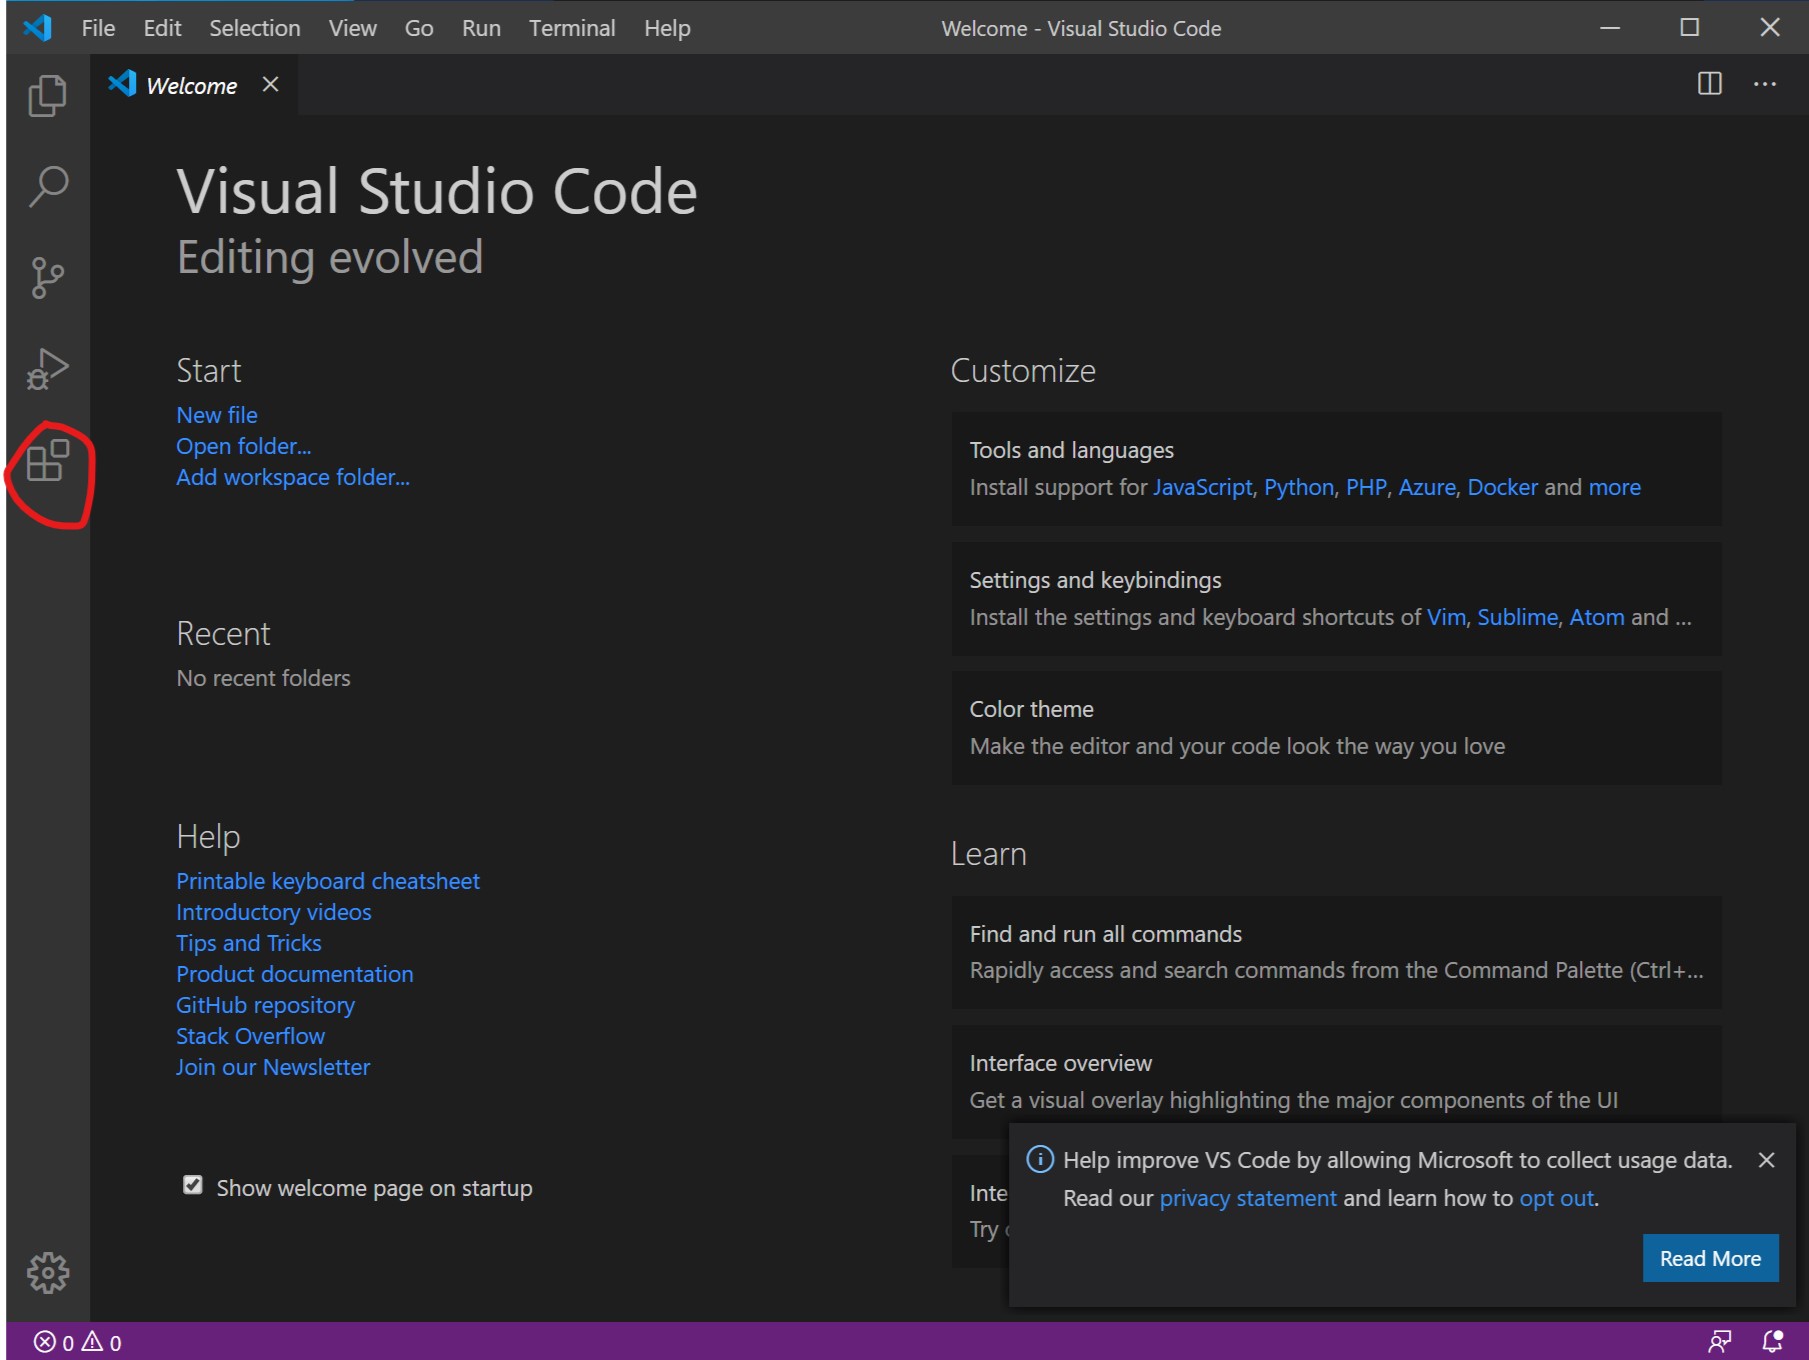Screen dimensions: 1809x1360
Task: Open the Tools and languages card
Action: coord(1337,469)
